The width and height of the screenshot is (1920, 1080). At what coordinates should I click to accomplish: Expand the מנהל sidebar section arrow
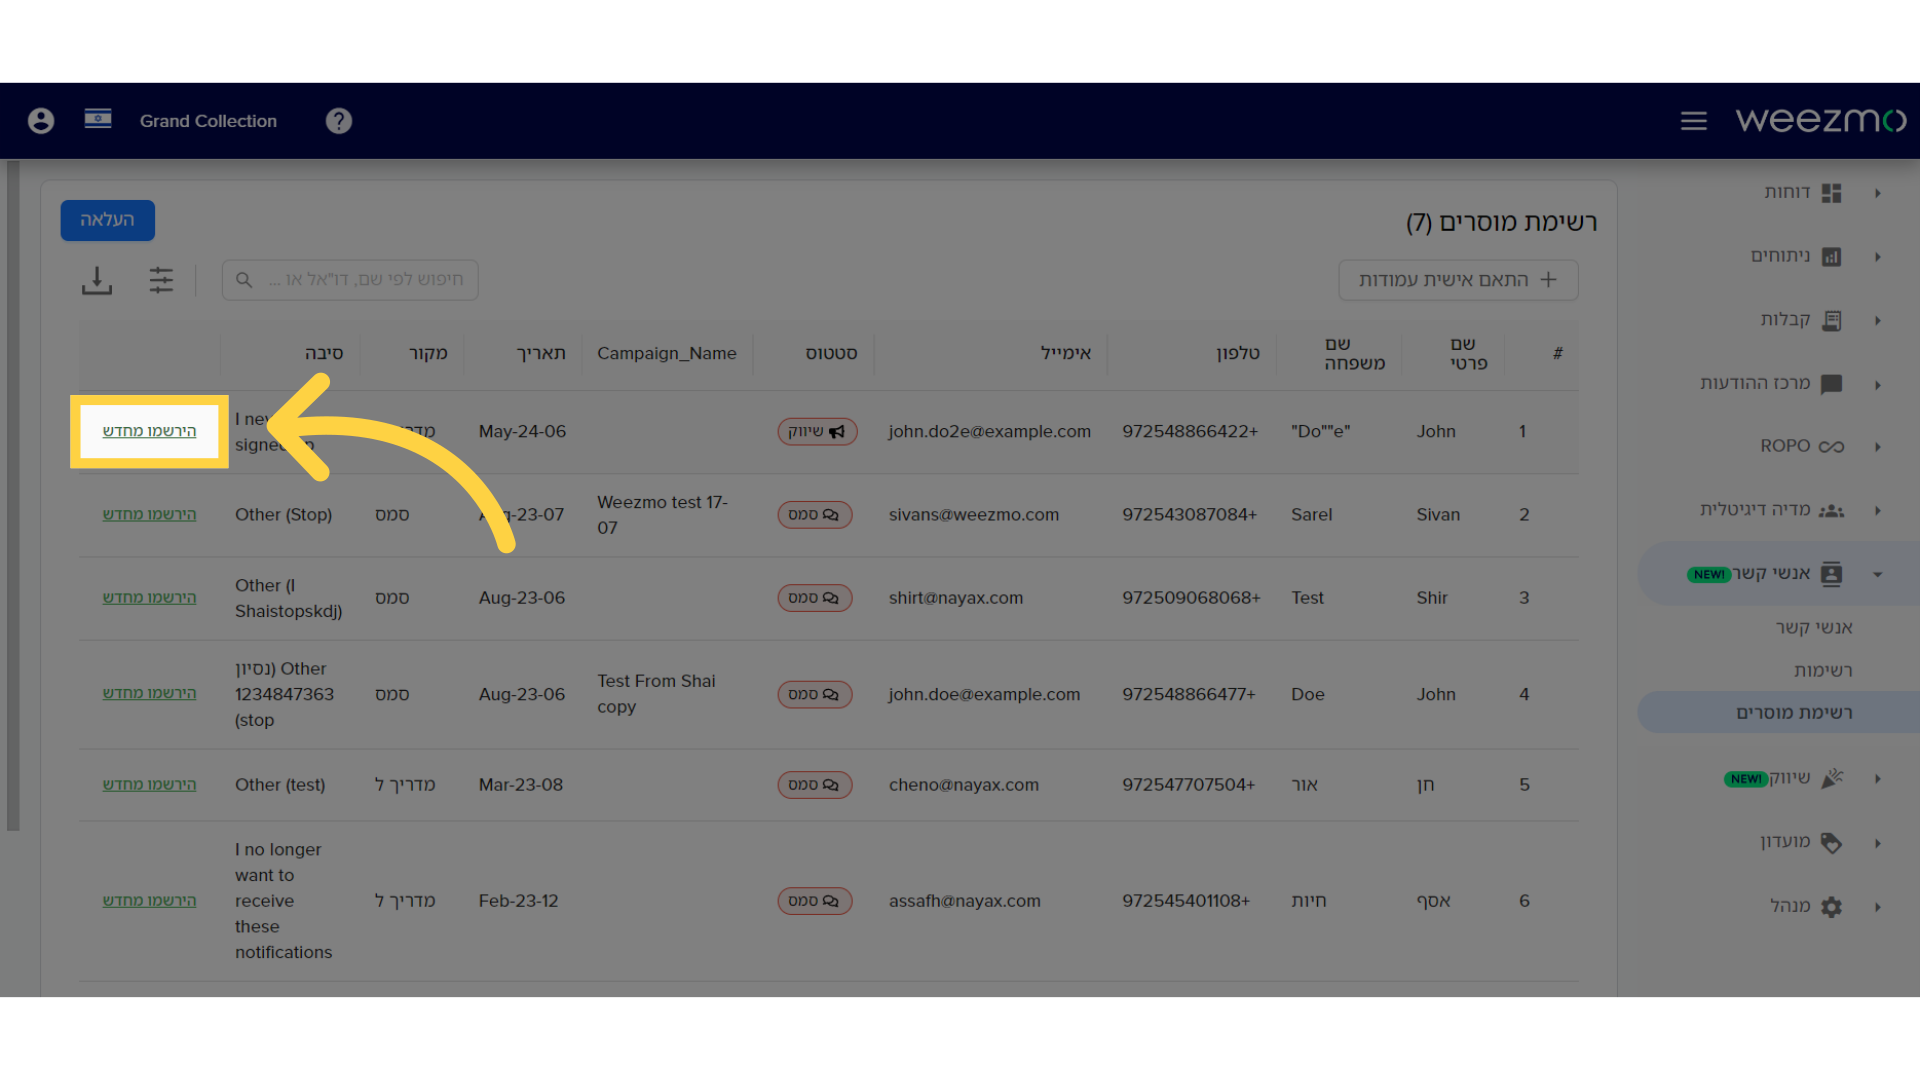click(1878, 907)
